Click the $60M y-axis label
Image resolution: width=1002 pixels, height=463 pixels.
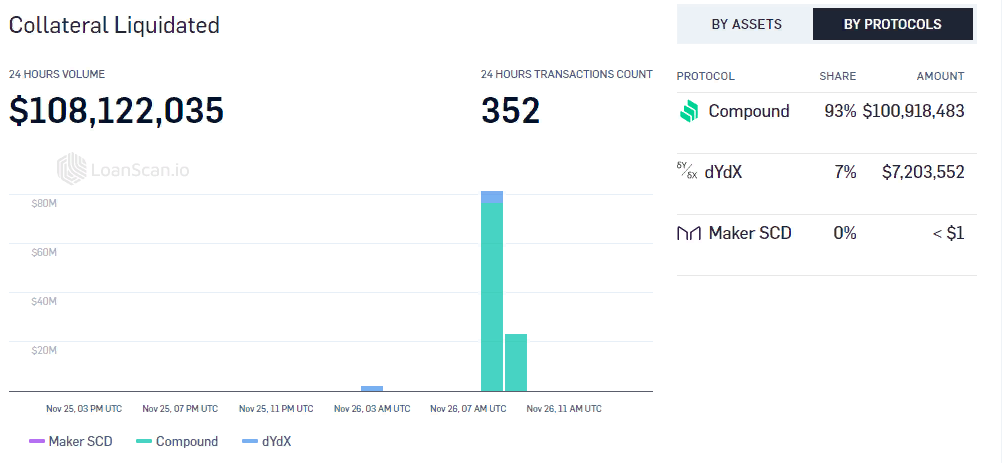point(44,252)
